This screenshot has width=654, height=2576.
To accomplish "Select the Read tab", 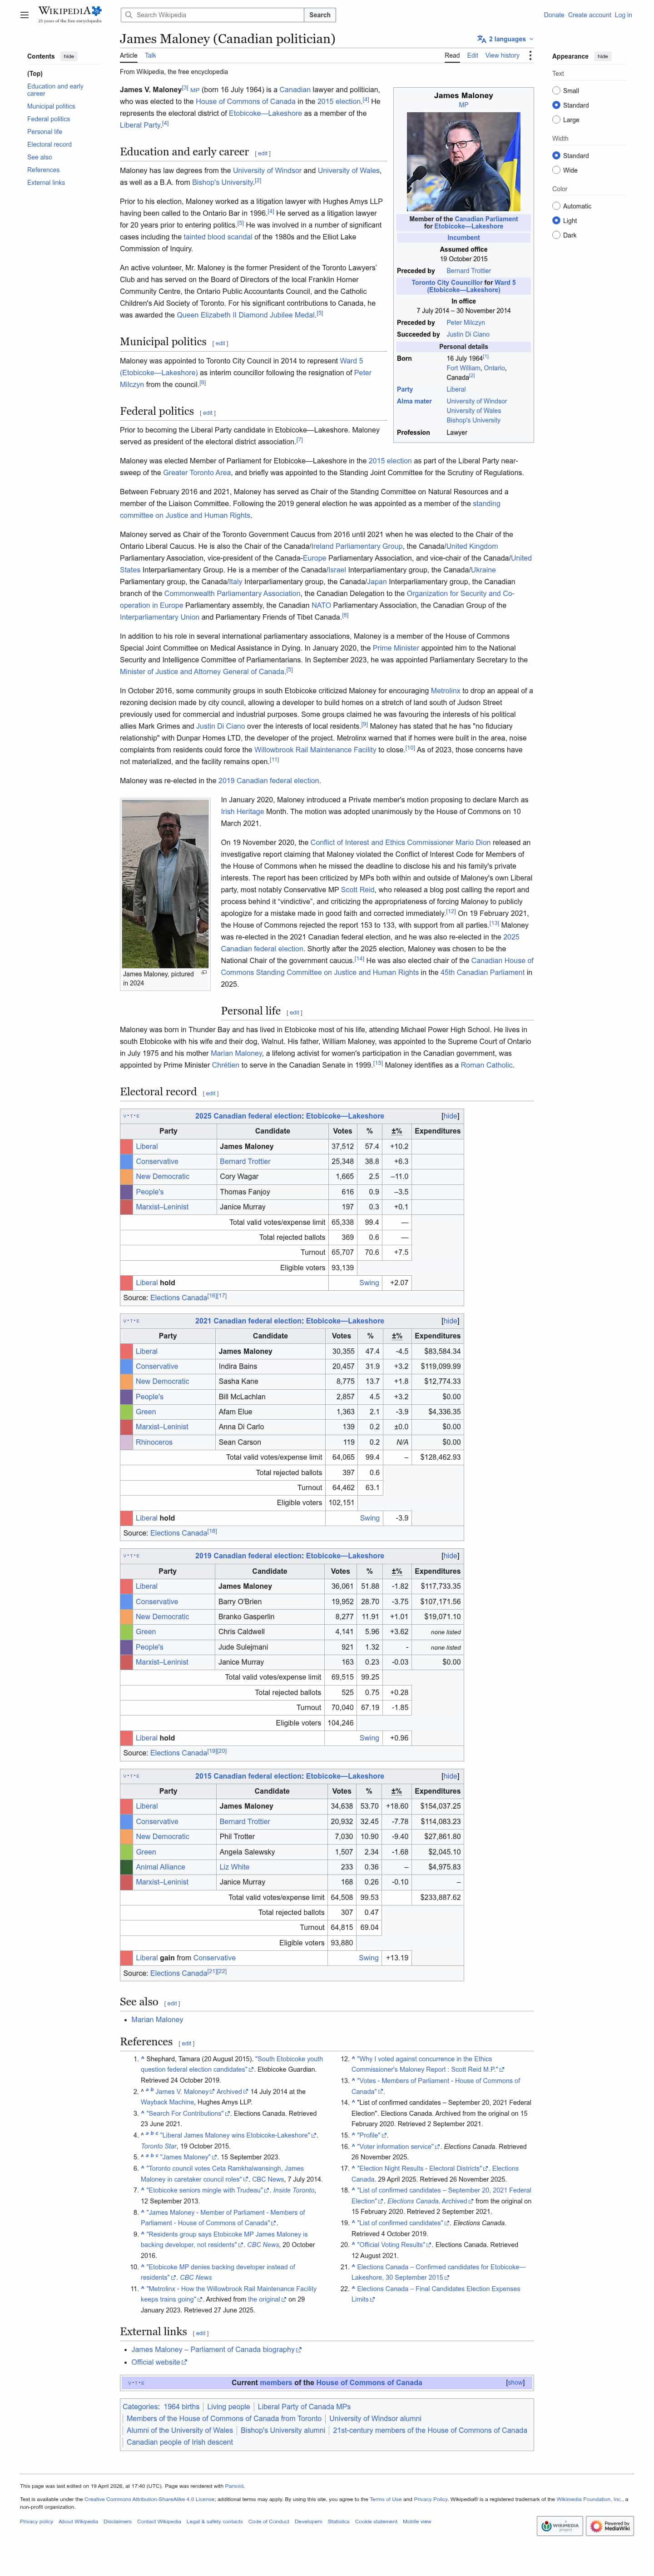I will coord(452,56).
